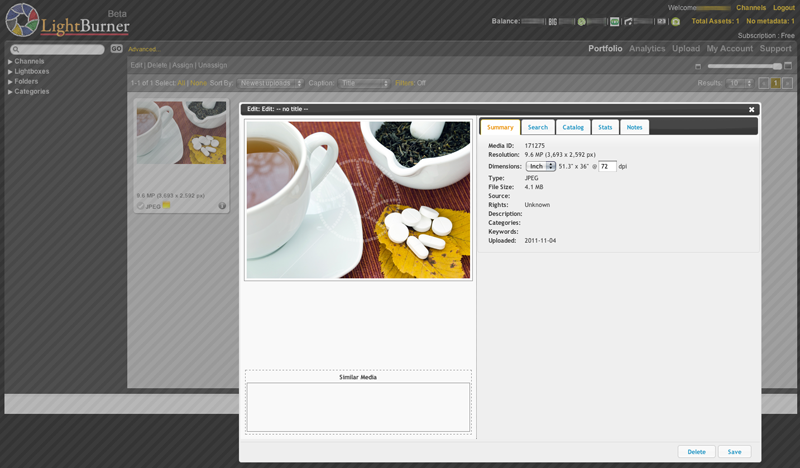Open the Sort By Newest uploads dropdown

pyautogui.click(x=270, y=83)
